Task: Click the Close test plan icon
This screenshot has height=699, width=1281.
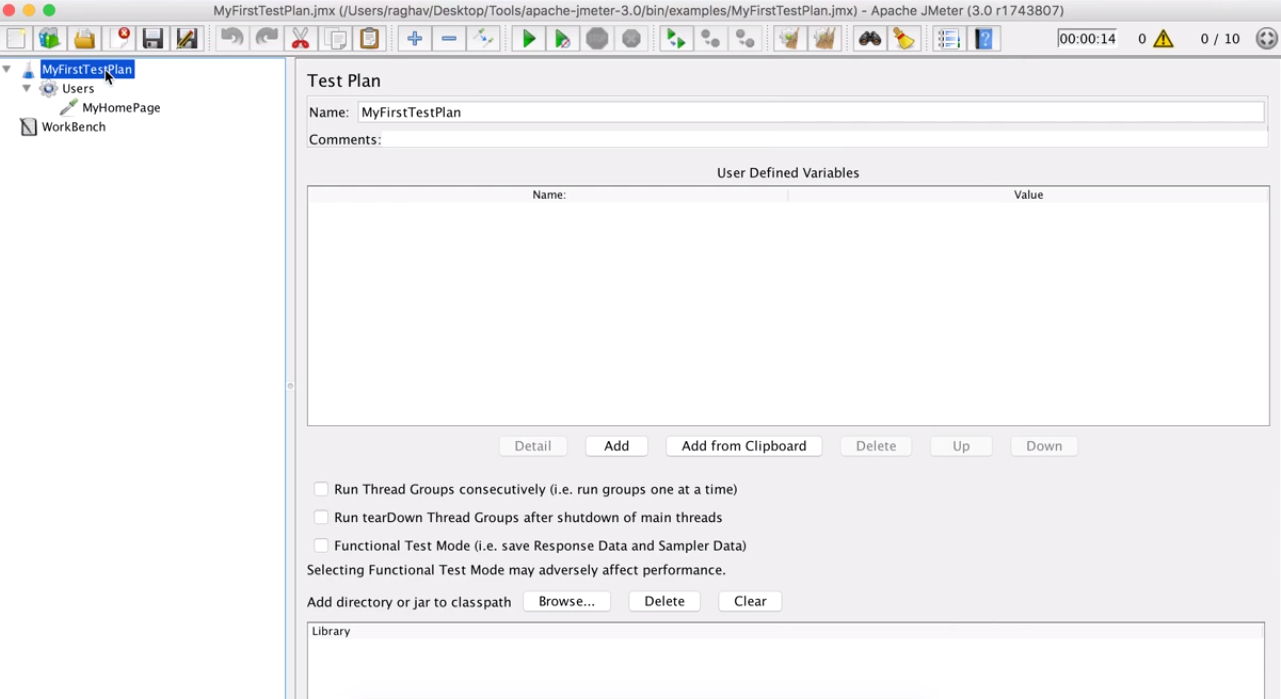Action: tap(121, 39)
